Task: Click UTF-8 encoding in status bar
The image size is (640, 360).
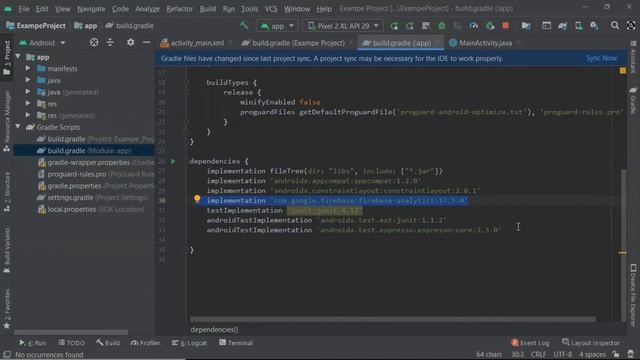Action: point(563,354)
